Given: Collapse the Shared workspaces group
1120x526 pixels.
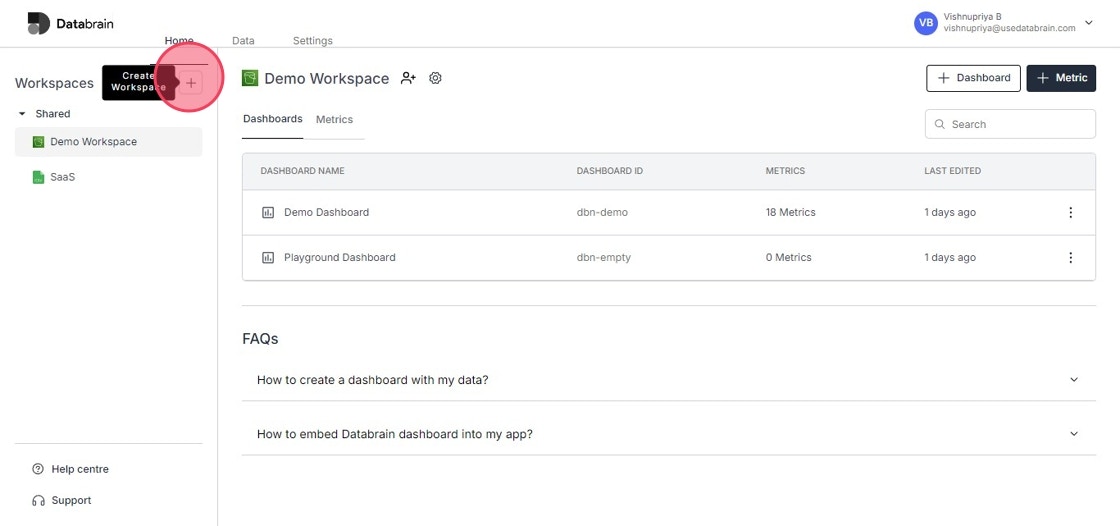Looking at the screenshot, I should click(22, 114).
